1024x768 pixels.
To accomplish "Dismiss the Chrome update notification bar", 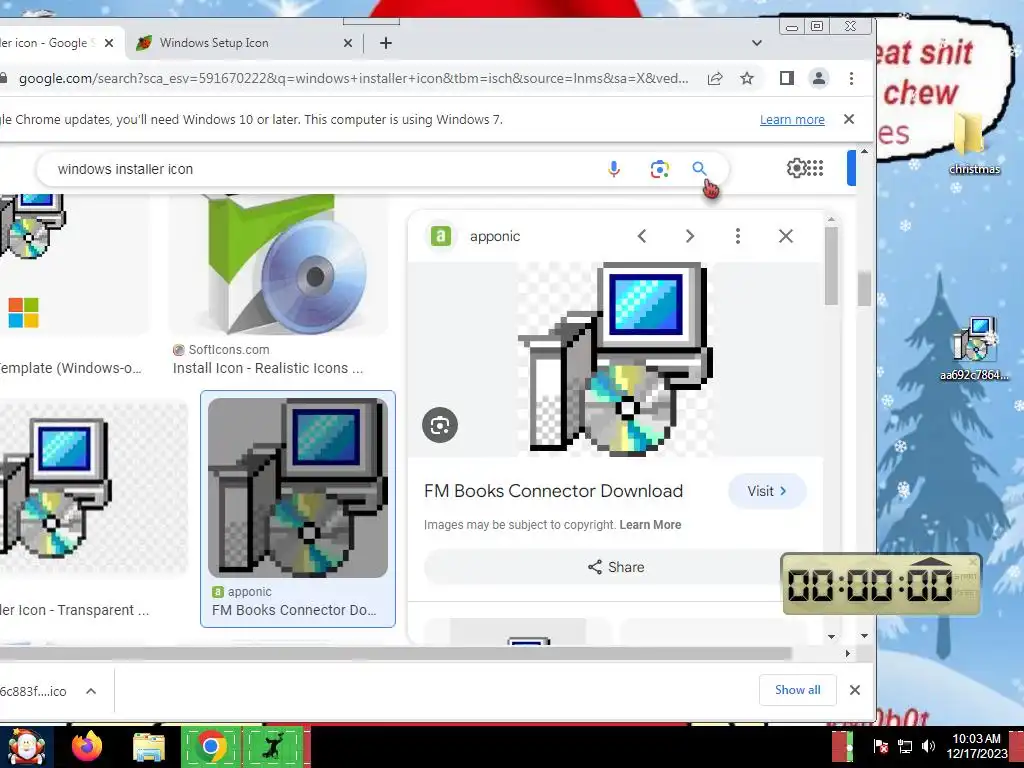I will coord(849,120).
